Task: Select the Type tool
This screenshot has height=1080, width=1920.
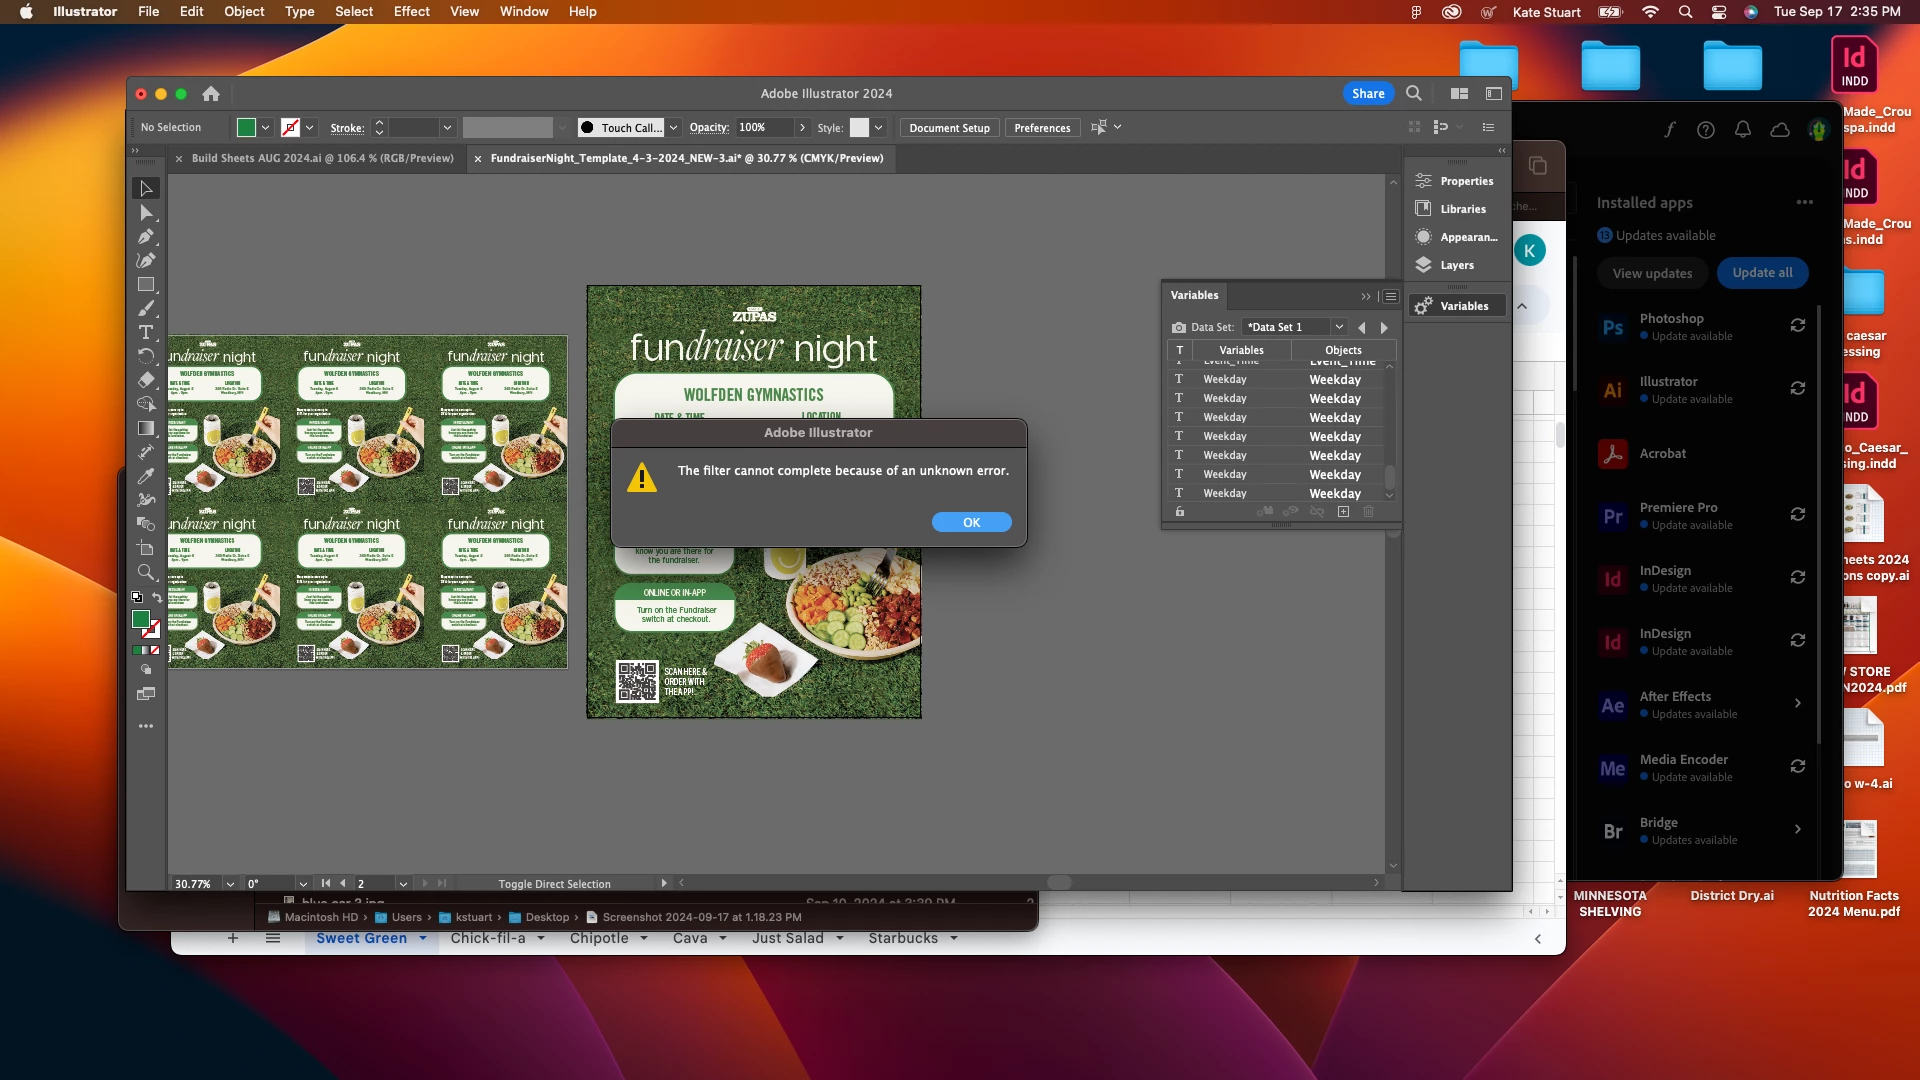Action: pos(145,332)
